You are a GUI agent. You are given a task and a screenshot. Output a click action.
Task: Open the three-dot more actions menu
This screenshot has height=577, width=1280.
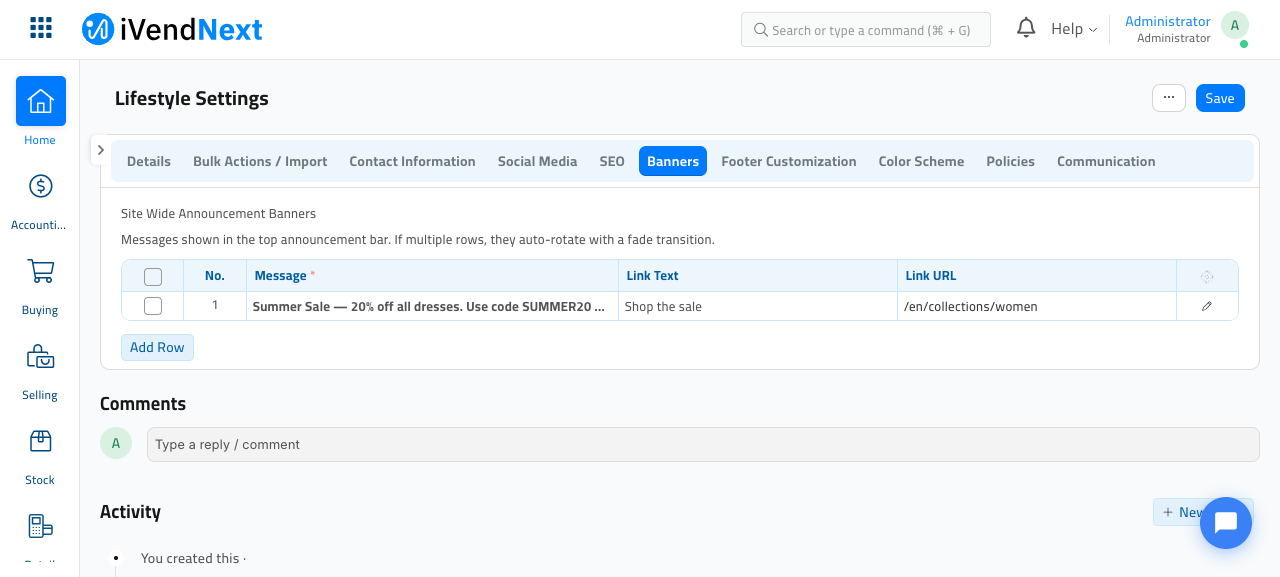[1169, 97]
